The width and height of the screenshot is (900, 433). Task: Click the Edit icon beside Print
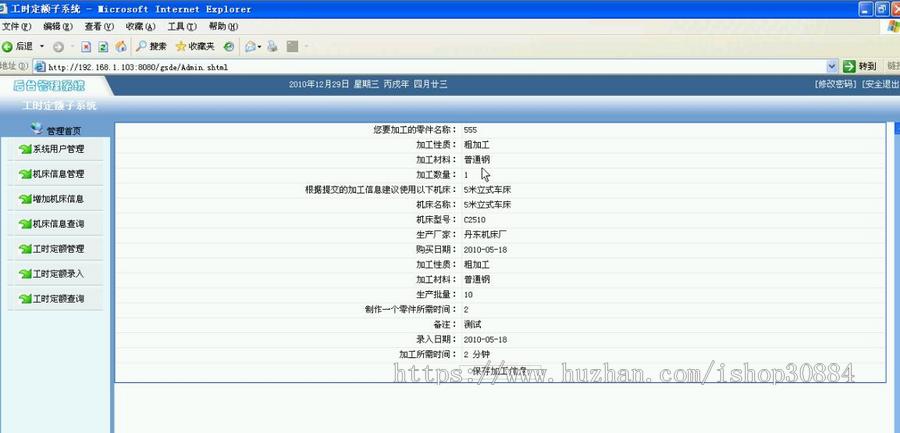click(x=293, y=47)
